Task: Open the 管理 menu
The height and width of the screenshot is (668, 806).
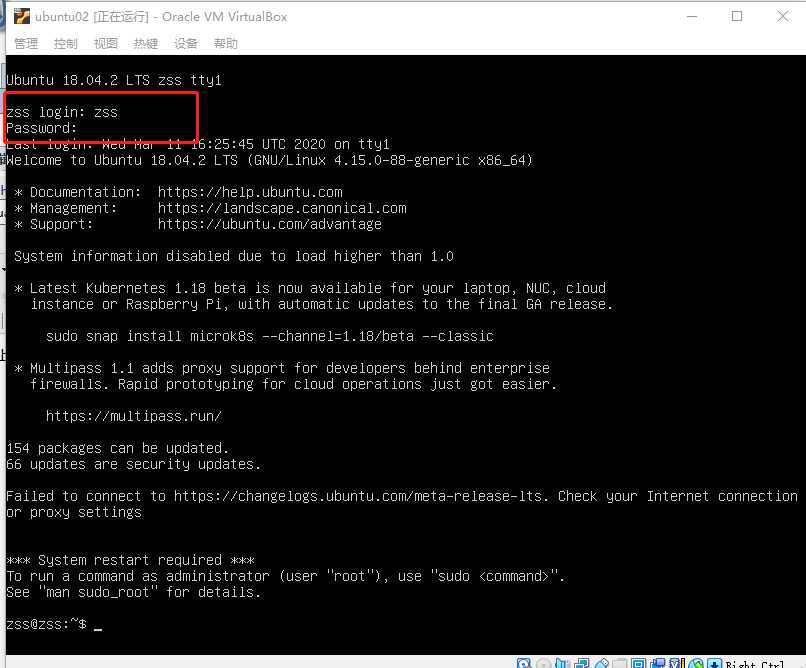Action: [26, 44]
